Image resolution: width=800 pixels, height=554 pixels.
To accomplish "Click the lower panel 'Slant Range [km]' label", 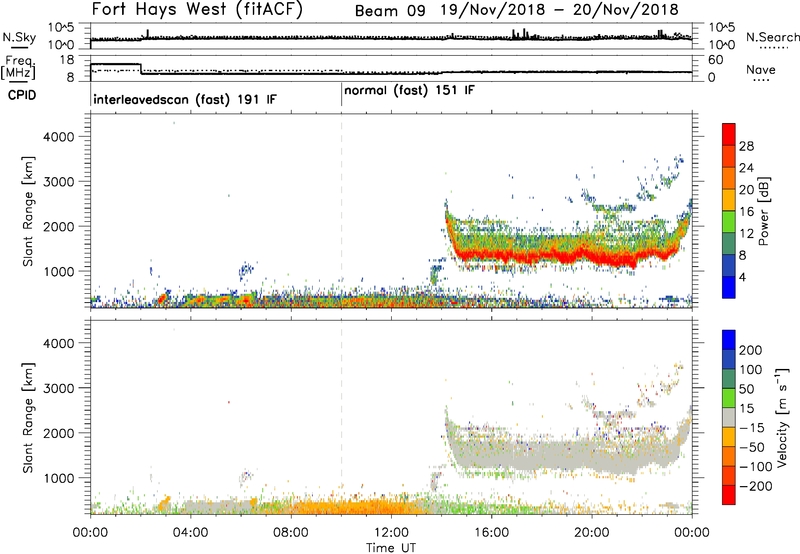I will tap(28, 418).
